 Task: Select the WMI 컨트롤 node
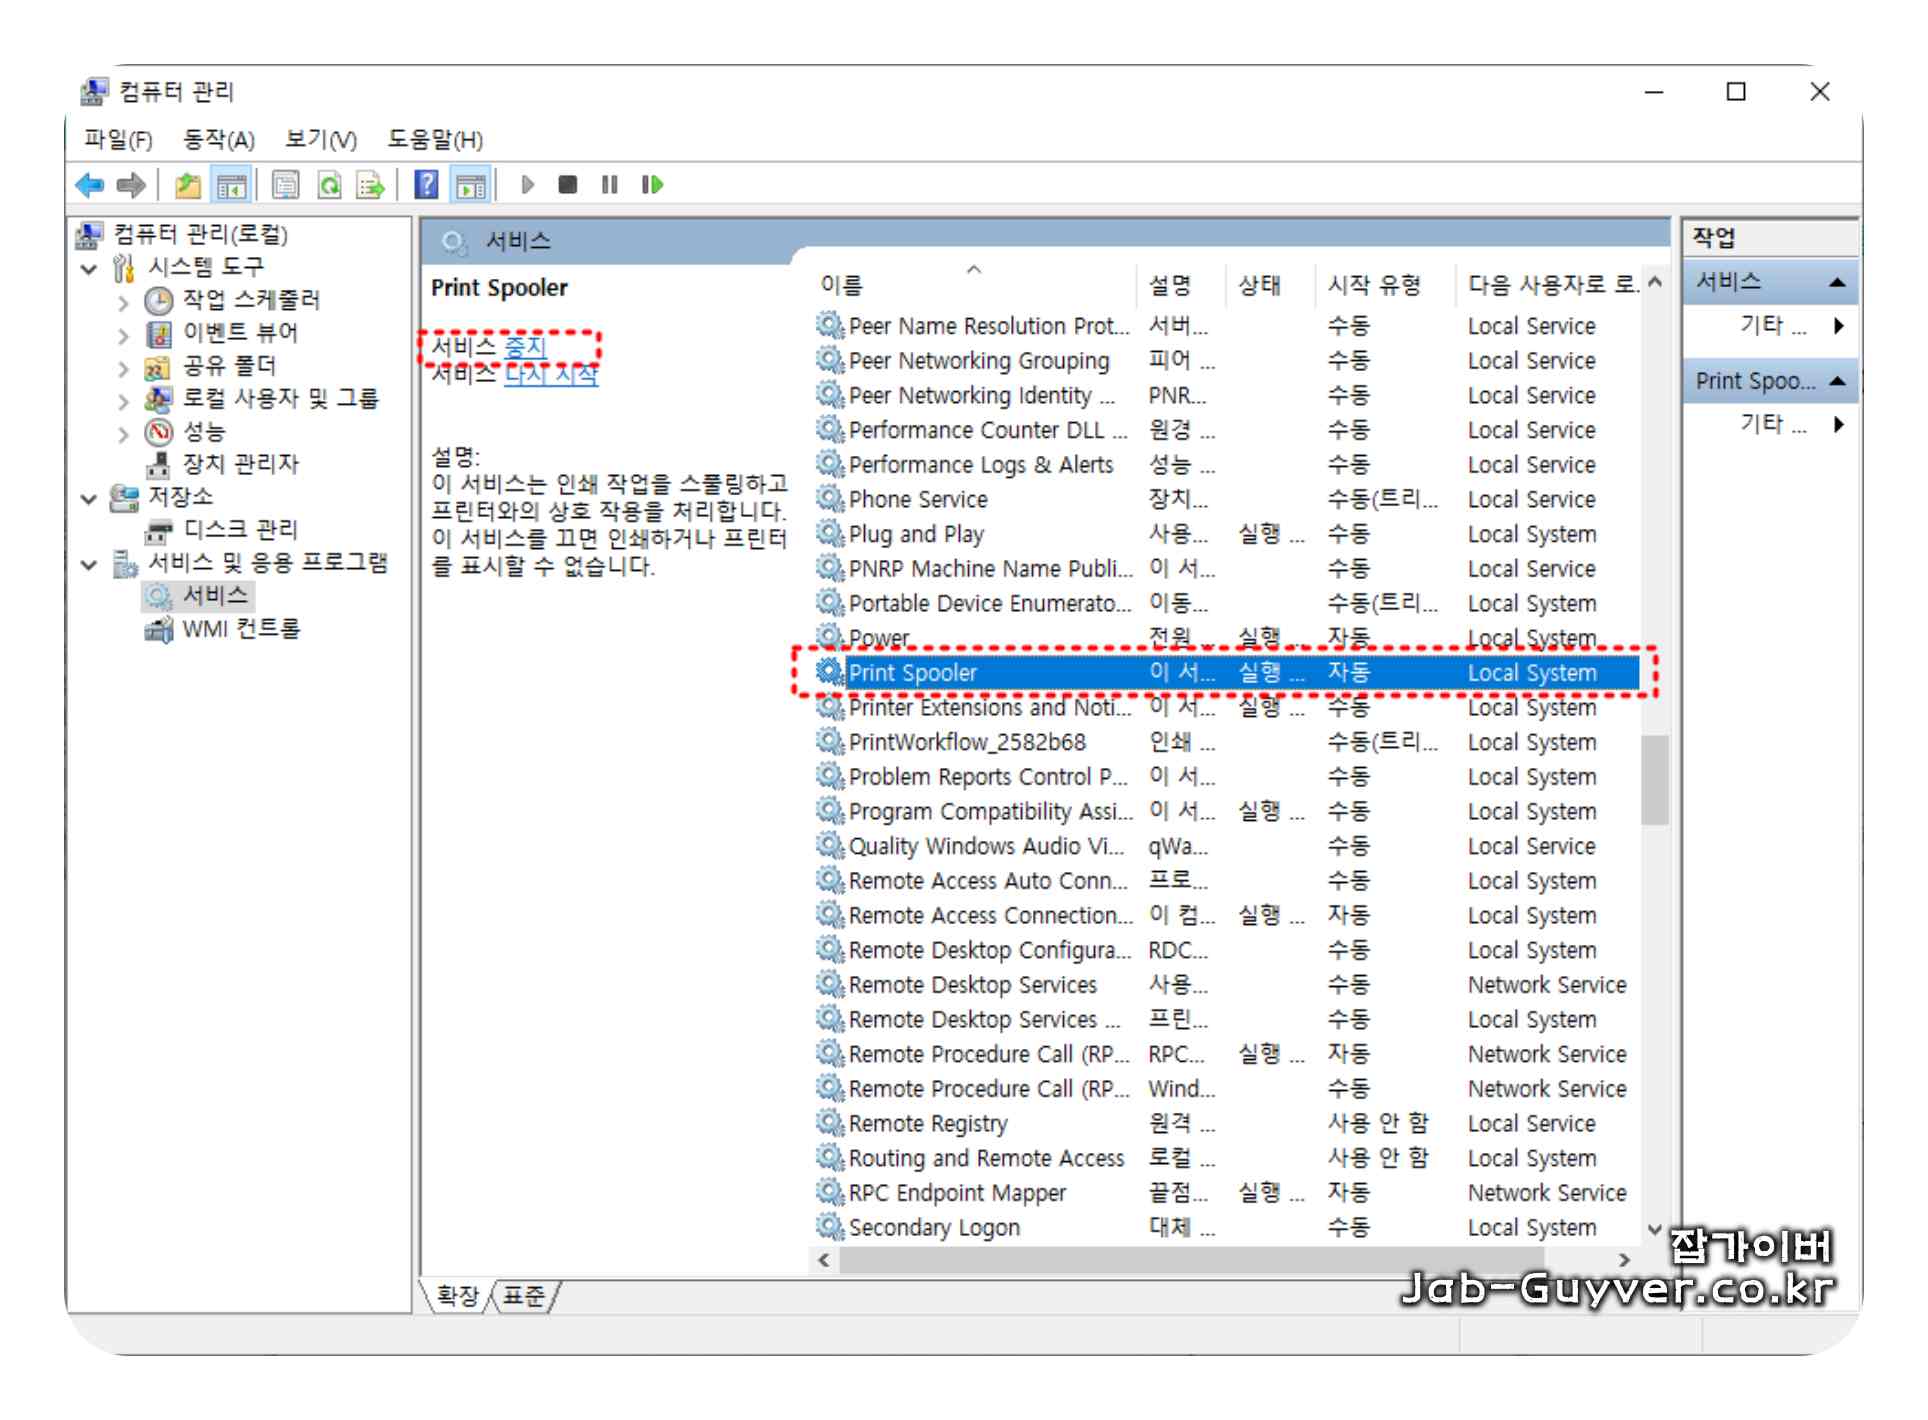[x=240, y=629]
